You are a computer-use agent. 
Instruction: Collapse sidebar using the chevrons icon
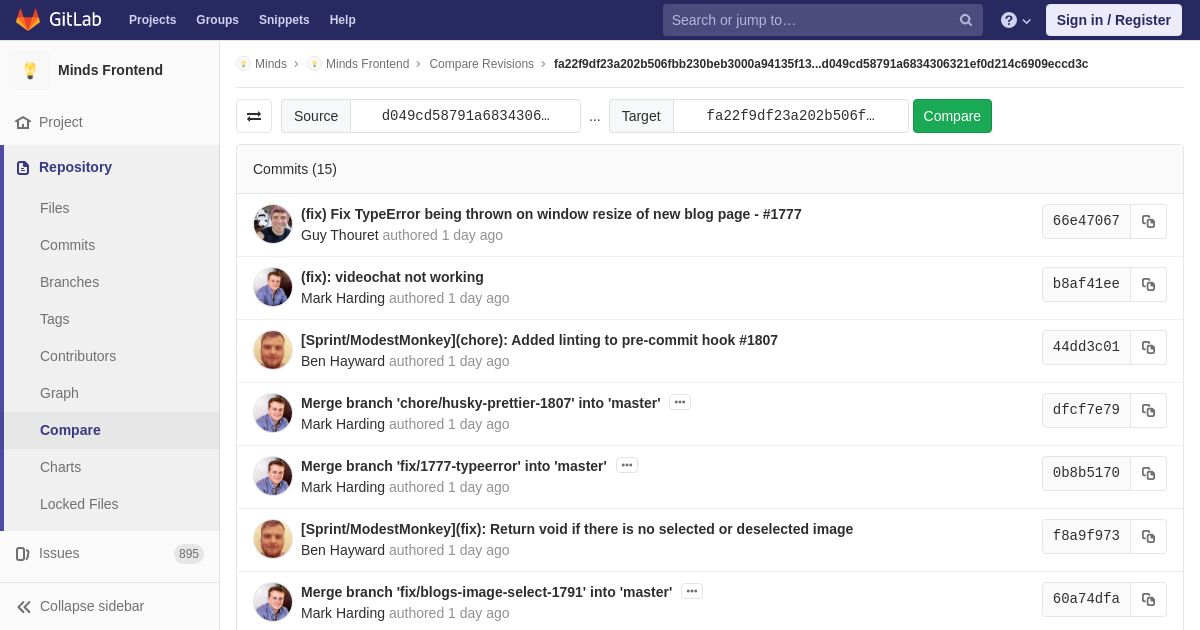(24, 607)
